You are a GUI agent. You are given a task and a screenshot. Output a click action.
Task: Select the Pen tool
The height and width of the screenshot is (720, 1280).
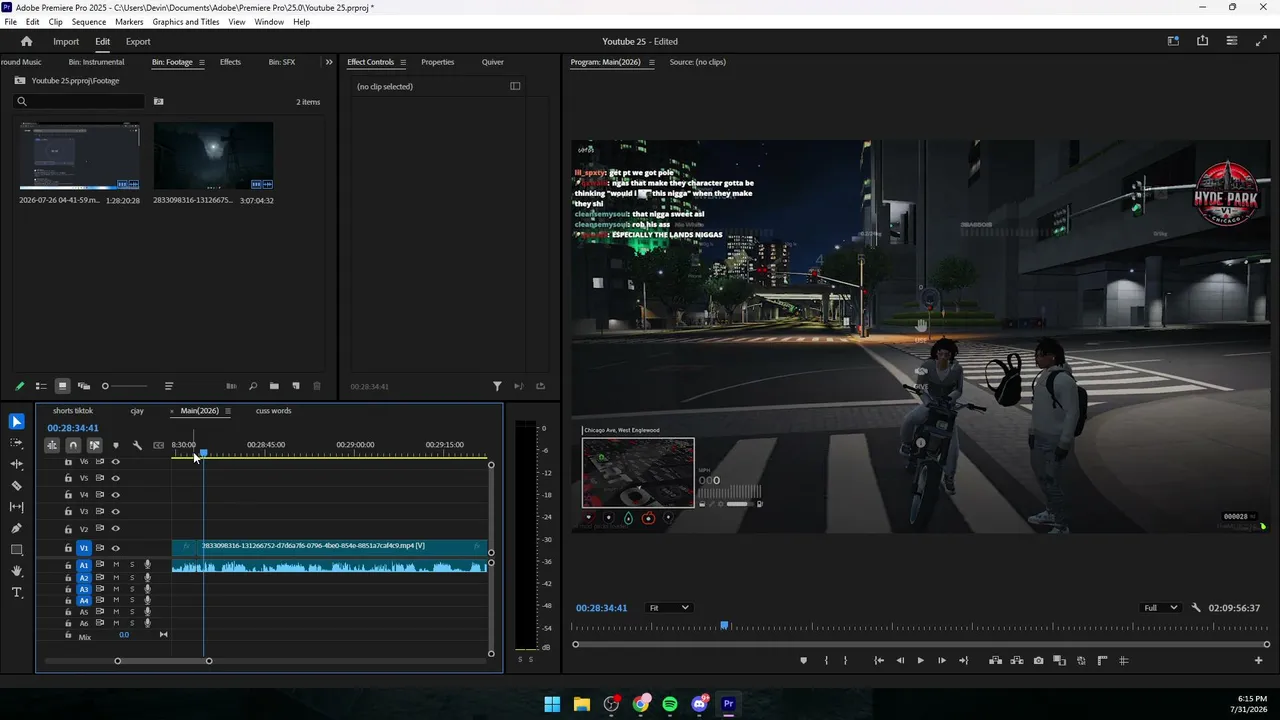pyautogui.click(x=16, y=528)
